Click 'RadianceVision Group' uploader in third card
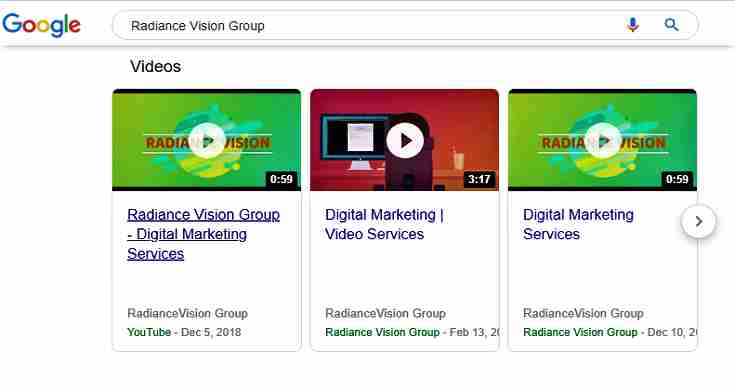735x385 pixels. tap(583, 313)
